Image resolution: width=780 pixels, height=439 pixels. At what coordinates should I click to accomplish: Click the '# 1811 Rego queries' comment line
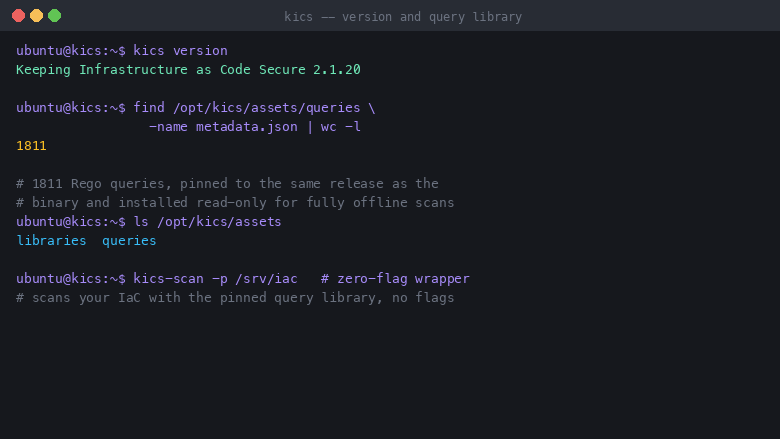coord(227,183)
